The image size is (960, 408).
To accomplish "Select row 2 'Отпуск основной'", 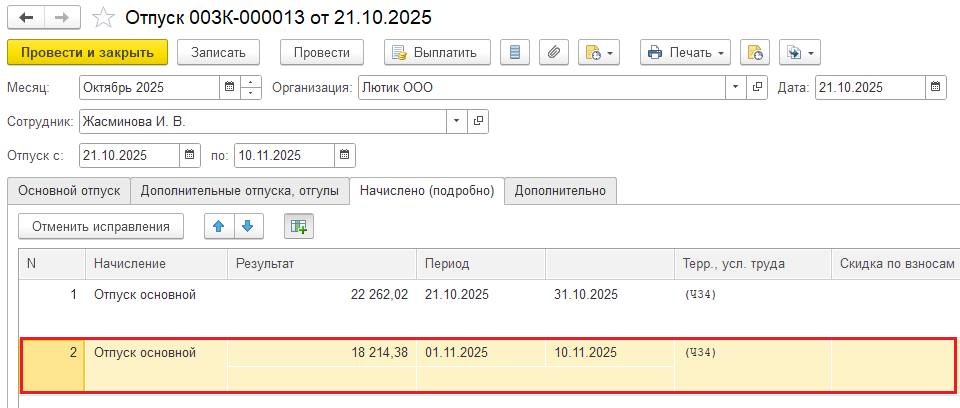I will tap(144, 353).
